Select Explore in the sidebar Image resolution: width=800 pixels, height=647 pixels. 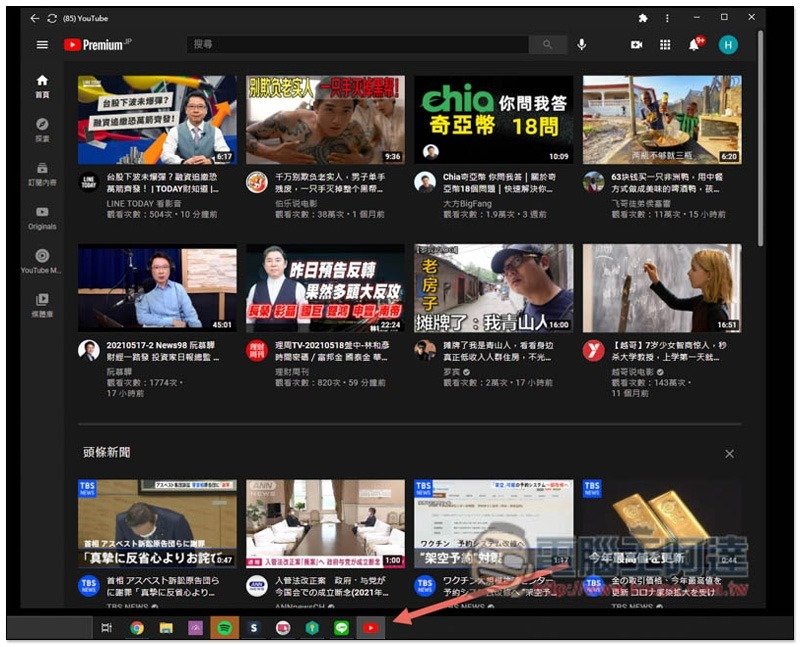[x=42, y=130]
